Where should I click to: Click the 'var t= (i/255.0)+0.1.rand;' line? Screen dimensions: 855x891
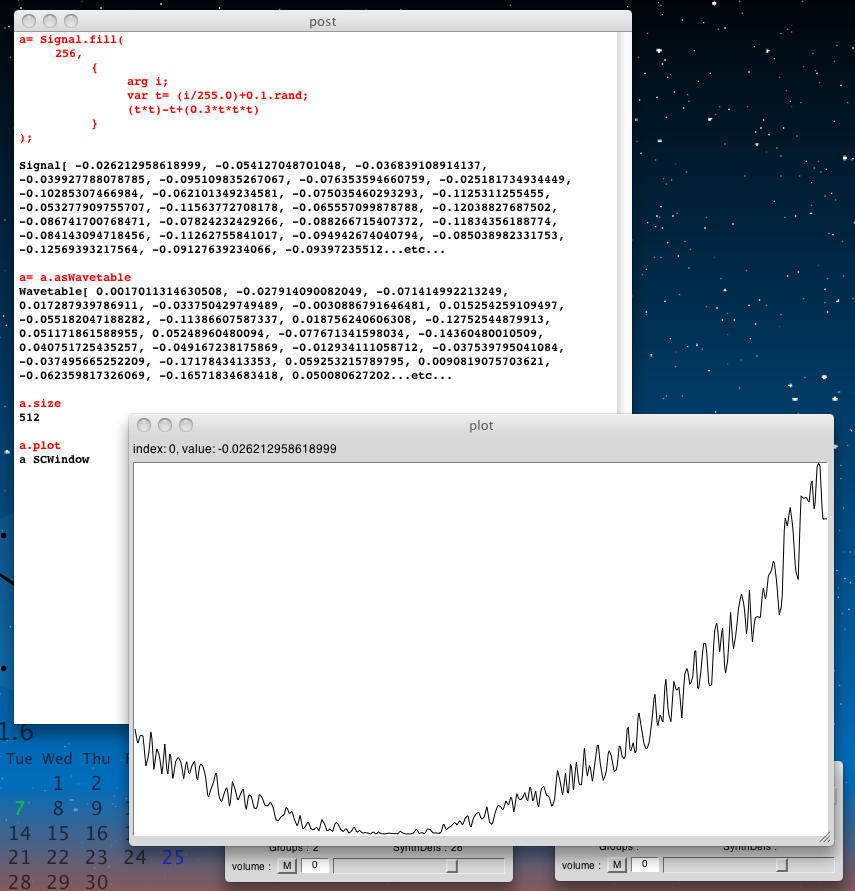point(218,95)
